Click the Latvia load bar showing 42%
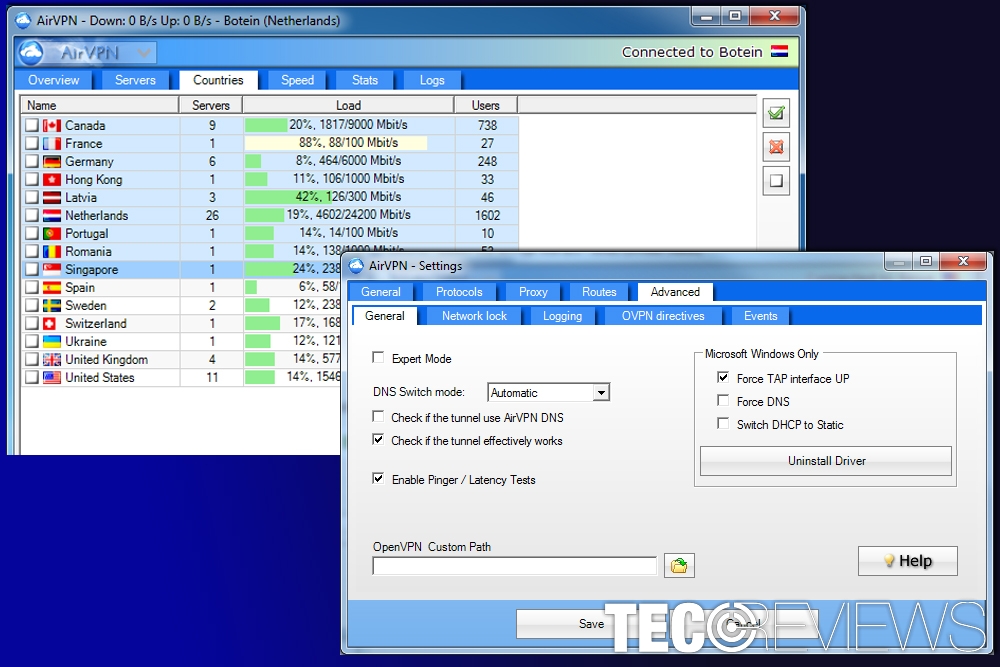1000x667 pixels. tap(348, 197)
